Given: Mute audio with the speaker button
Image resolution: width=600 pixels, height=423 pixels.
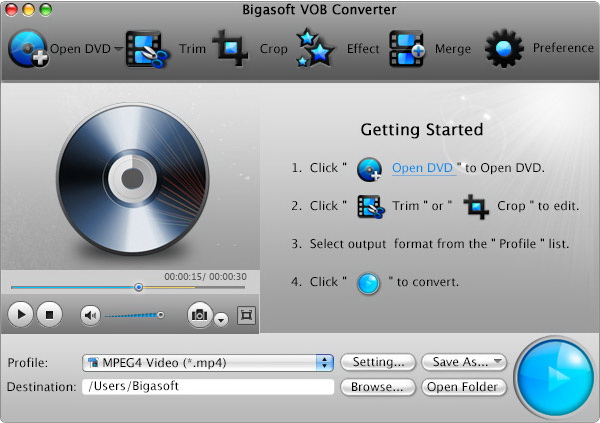Looking at the screenshot, I should coord(90,315).
